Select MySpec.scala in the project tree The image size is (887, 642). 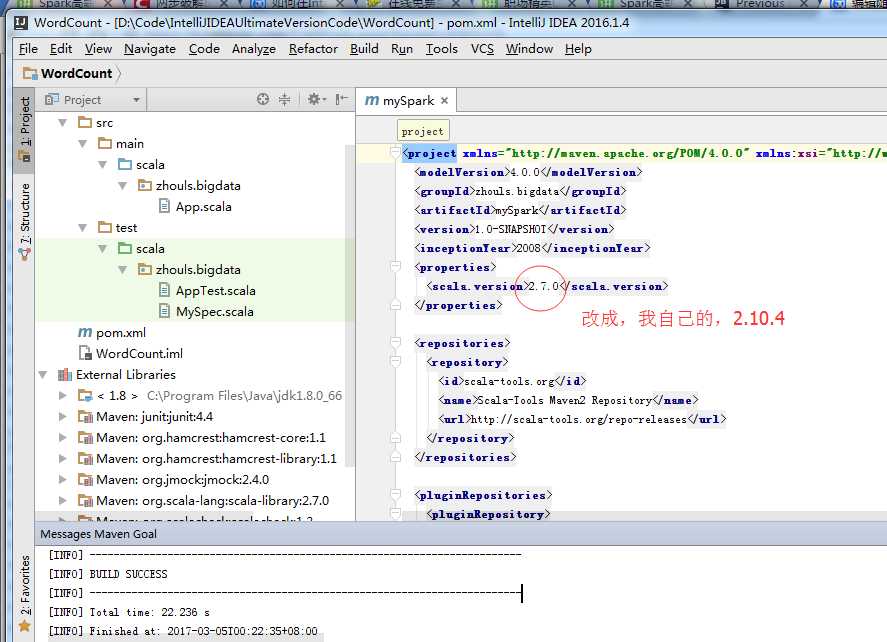click(x=214, y=311)
